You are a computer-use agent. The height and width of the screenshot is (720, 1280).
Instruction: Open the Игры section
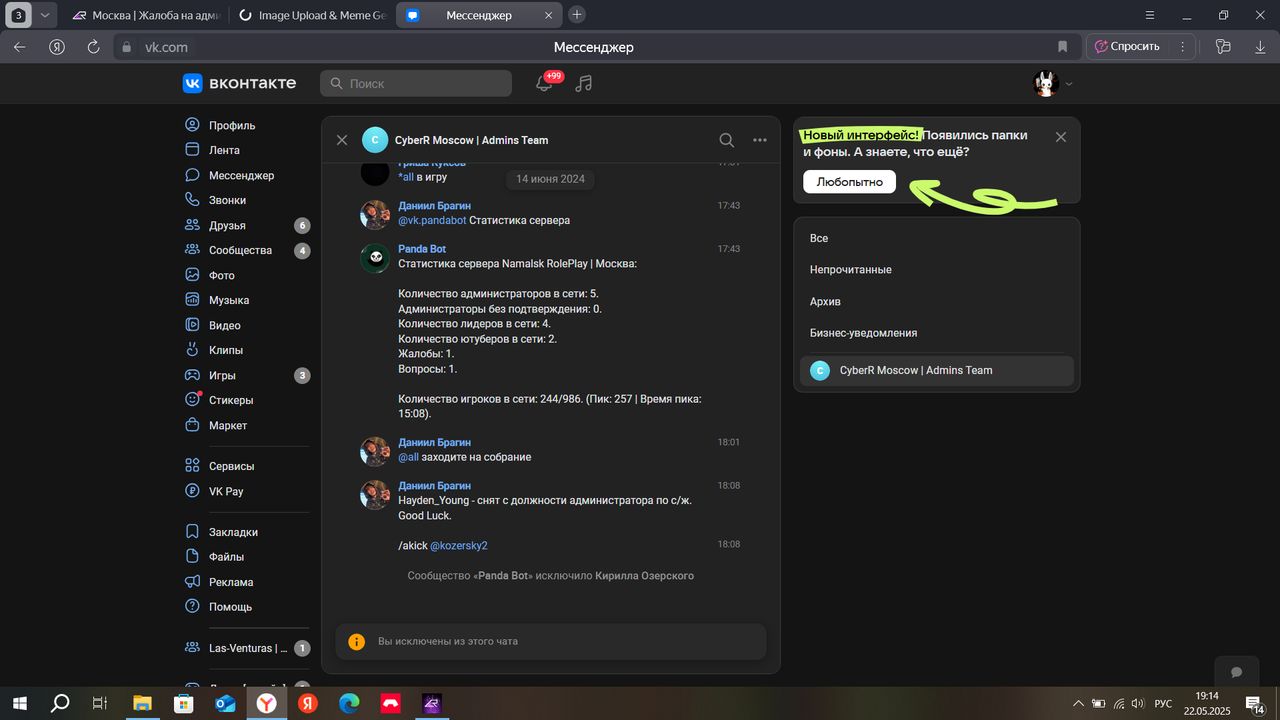[222, 375]
